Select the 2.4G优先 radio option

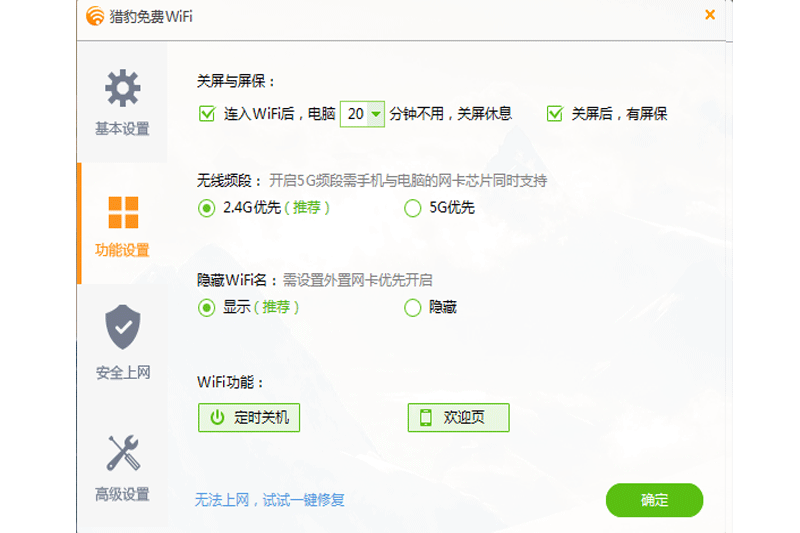point(207,208)
